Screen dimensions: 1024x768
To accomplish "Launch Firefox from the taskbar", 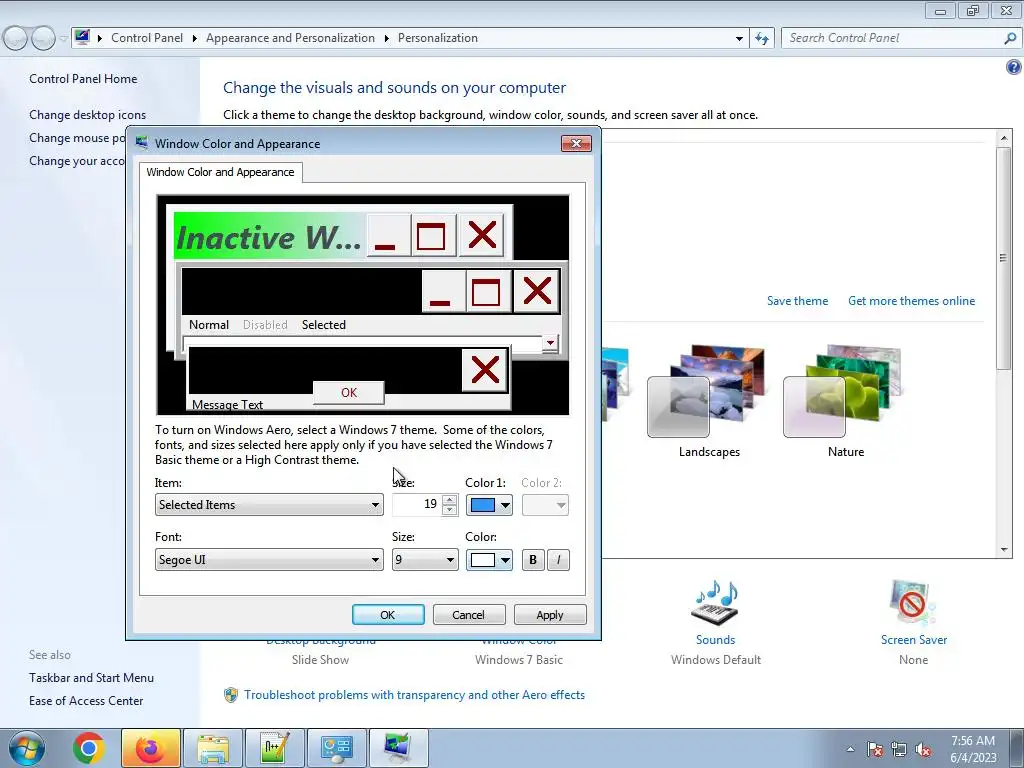I will [151, 748].
